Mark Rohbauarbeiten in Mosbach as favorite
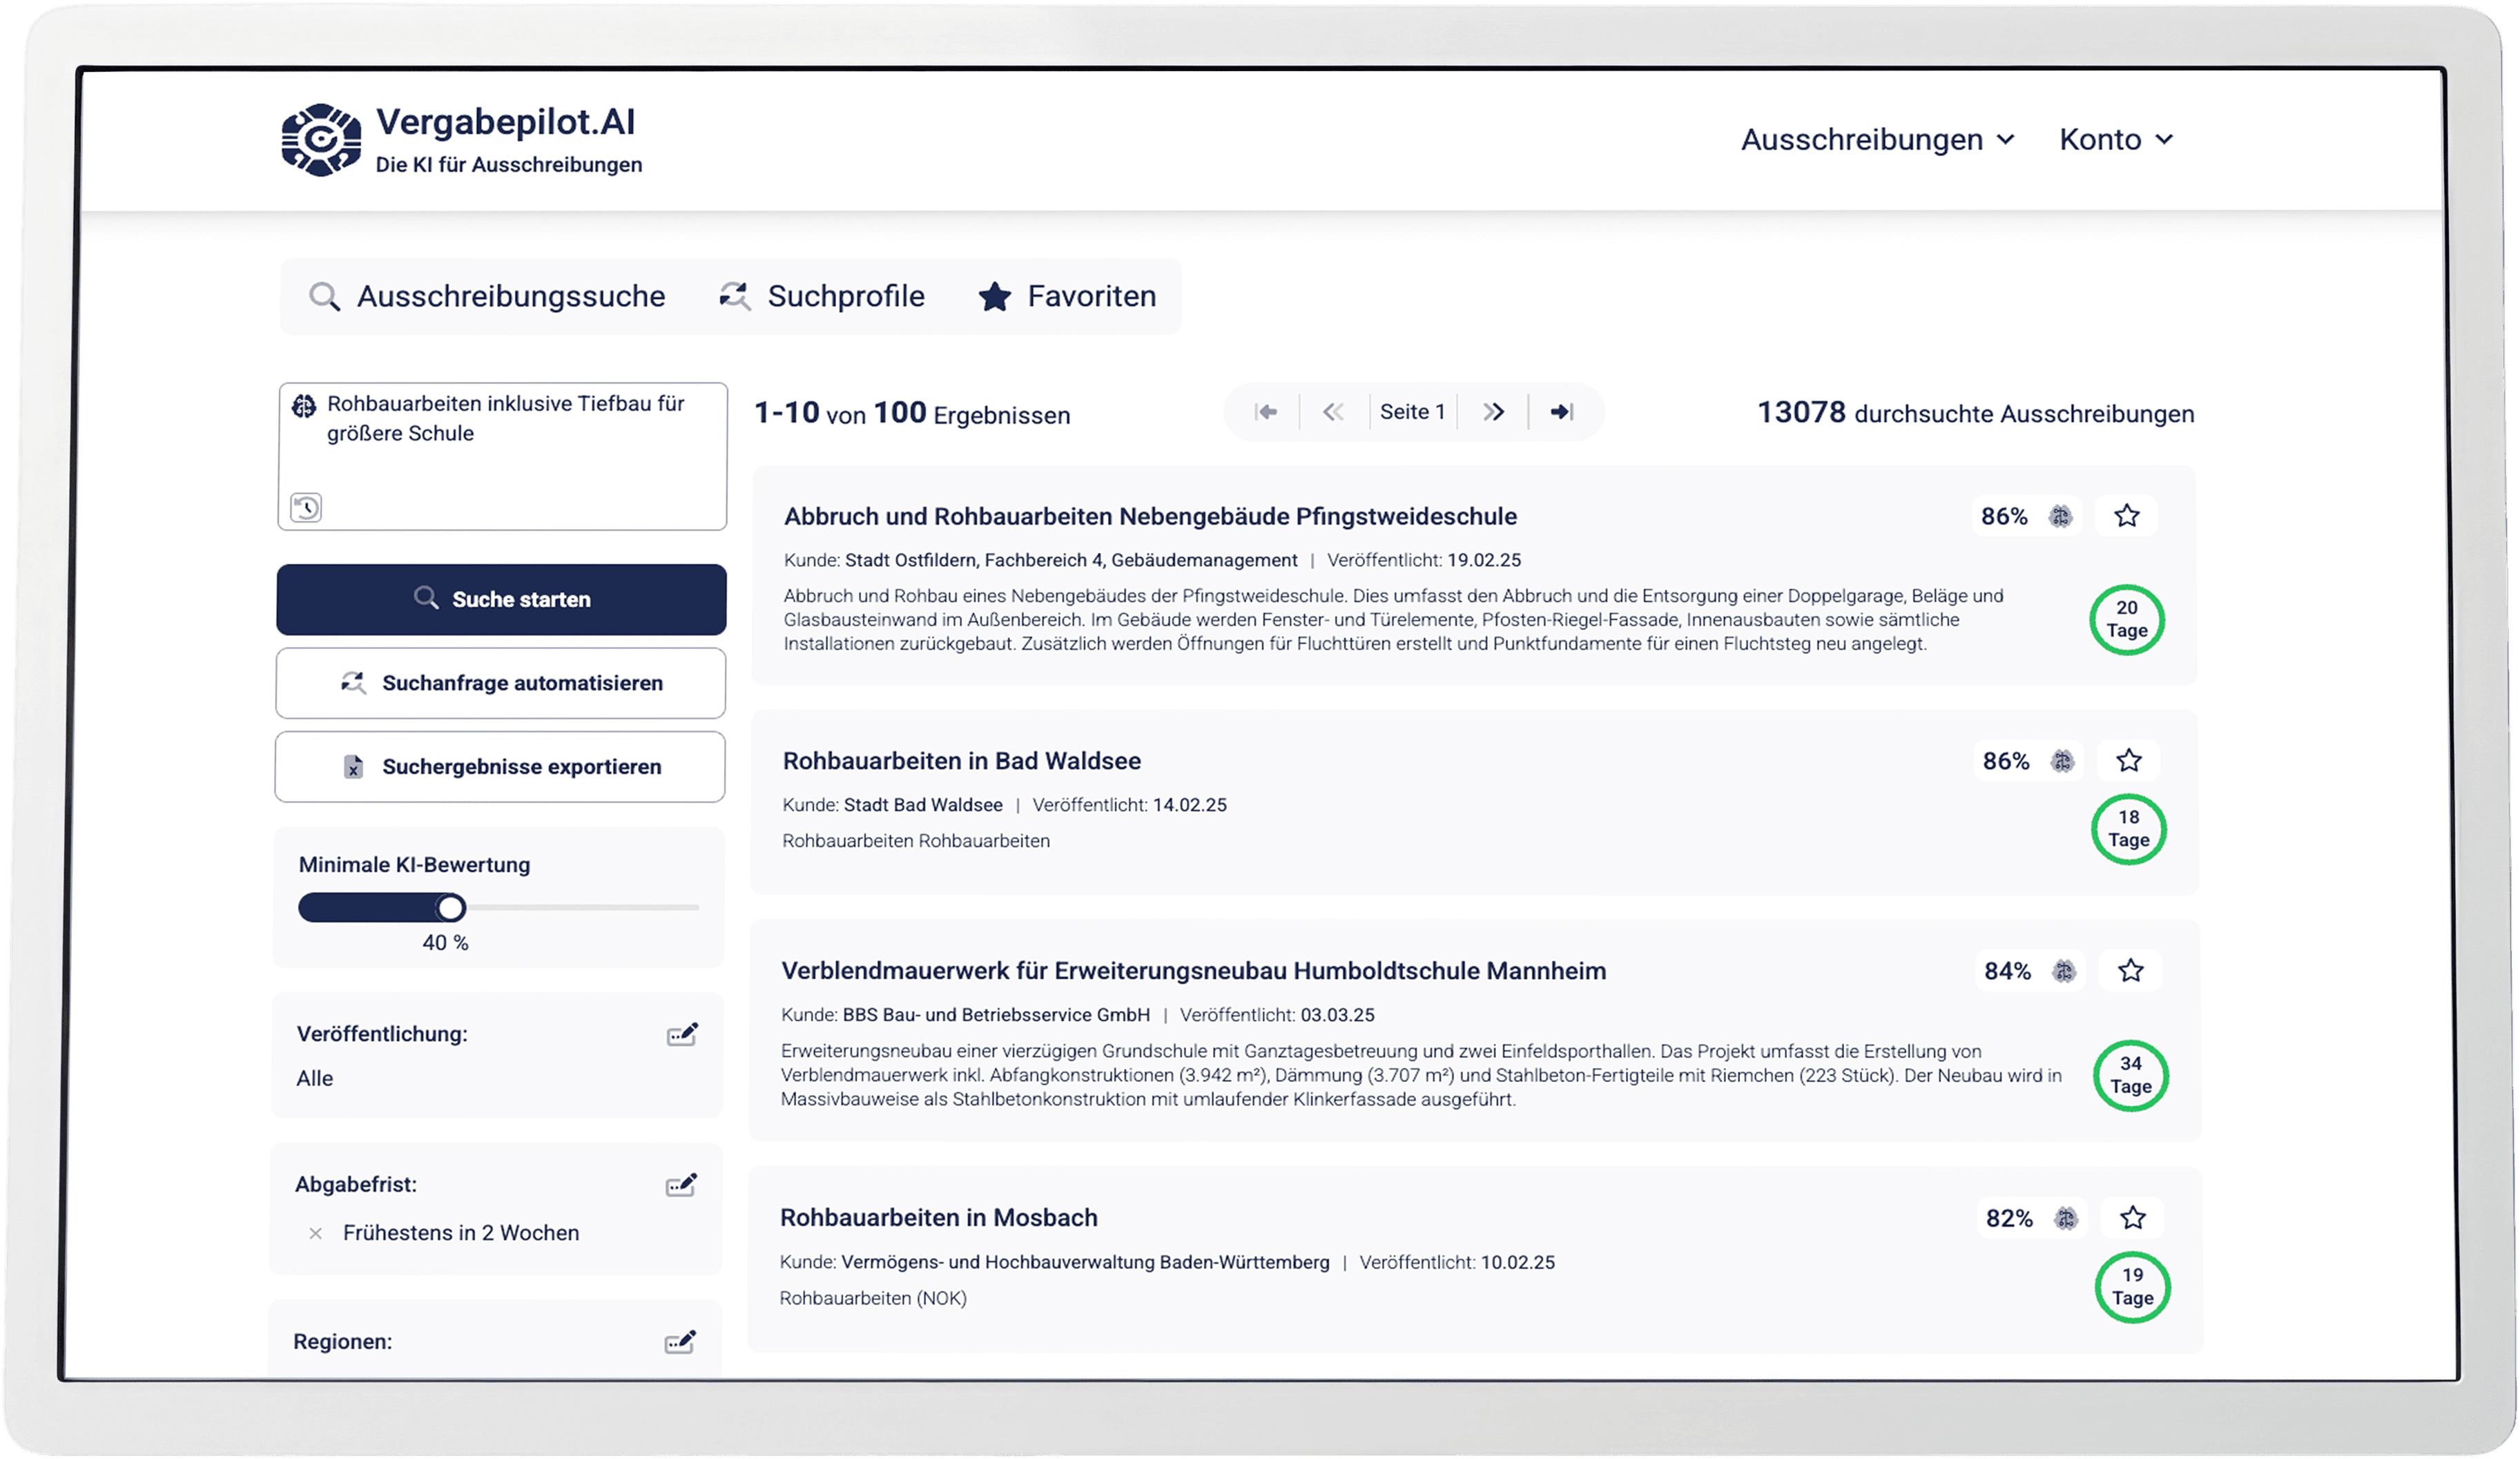Viewport: 2520px width, 1459px height. point(2133,1218)
